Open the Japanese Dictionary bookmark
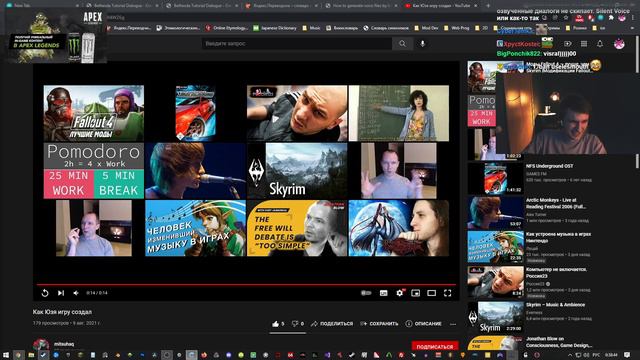Viewport: 640px width, 360px height. pos(275,28)
